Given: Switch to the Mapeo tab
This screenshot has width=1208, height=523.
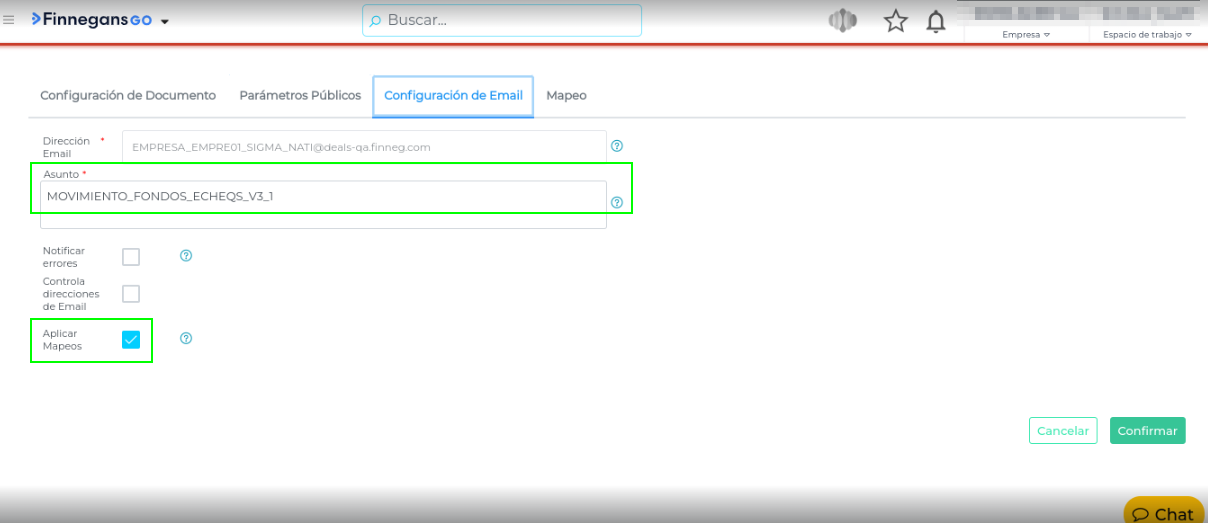Looking at the screenshot, I should coord(566,96).
